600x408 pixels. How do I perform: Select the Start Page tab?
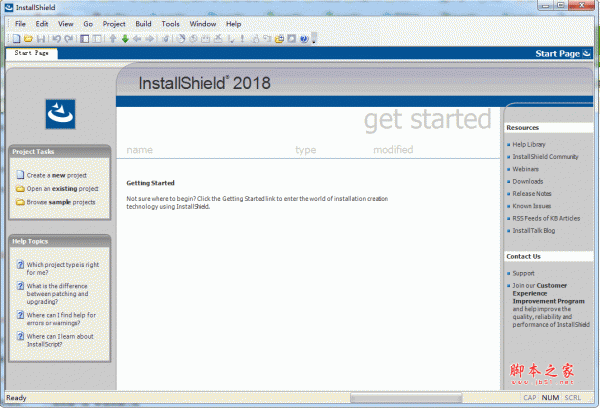(31, 53)
